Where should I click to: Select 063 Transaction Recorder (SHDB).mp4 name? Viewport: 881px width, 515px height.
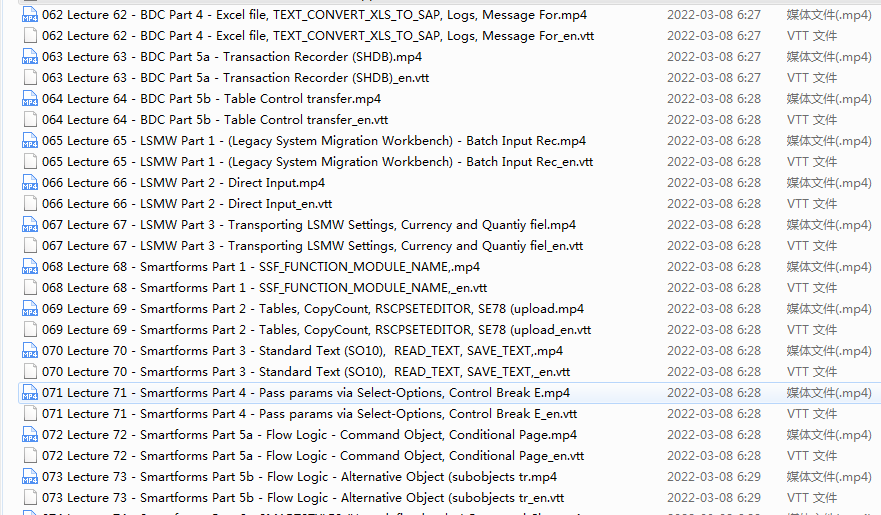[x=232, y=57]
